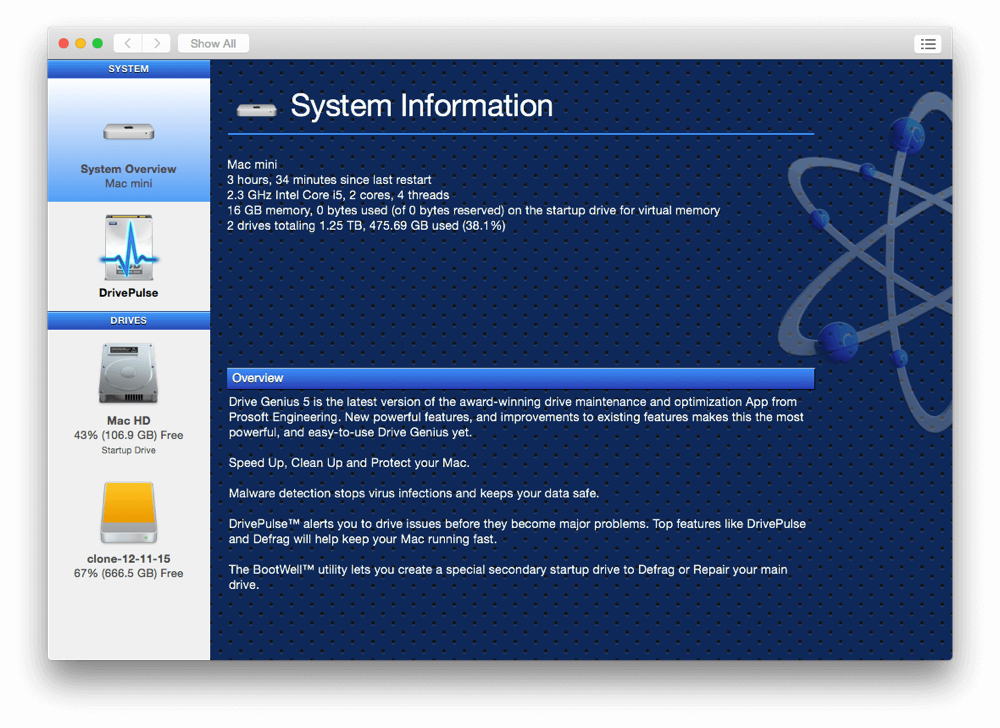Image resolution: width=1000 pixels, height=728 pixels.
Task: Go back with the left arrow button
Action: (128, 43)
